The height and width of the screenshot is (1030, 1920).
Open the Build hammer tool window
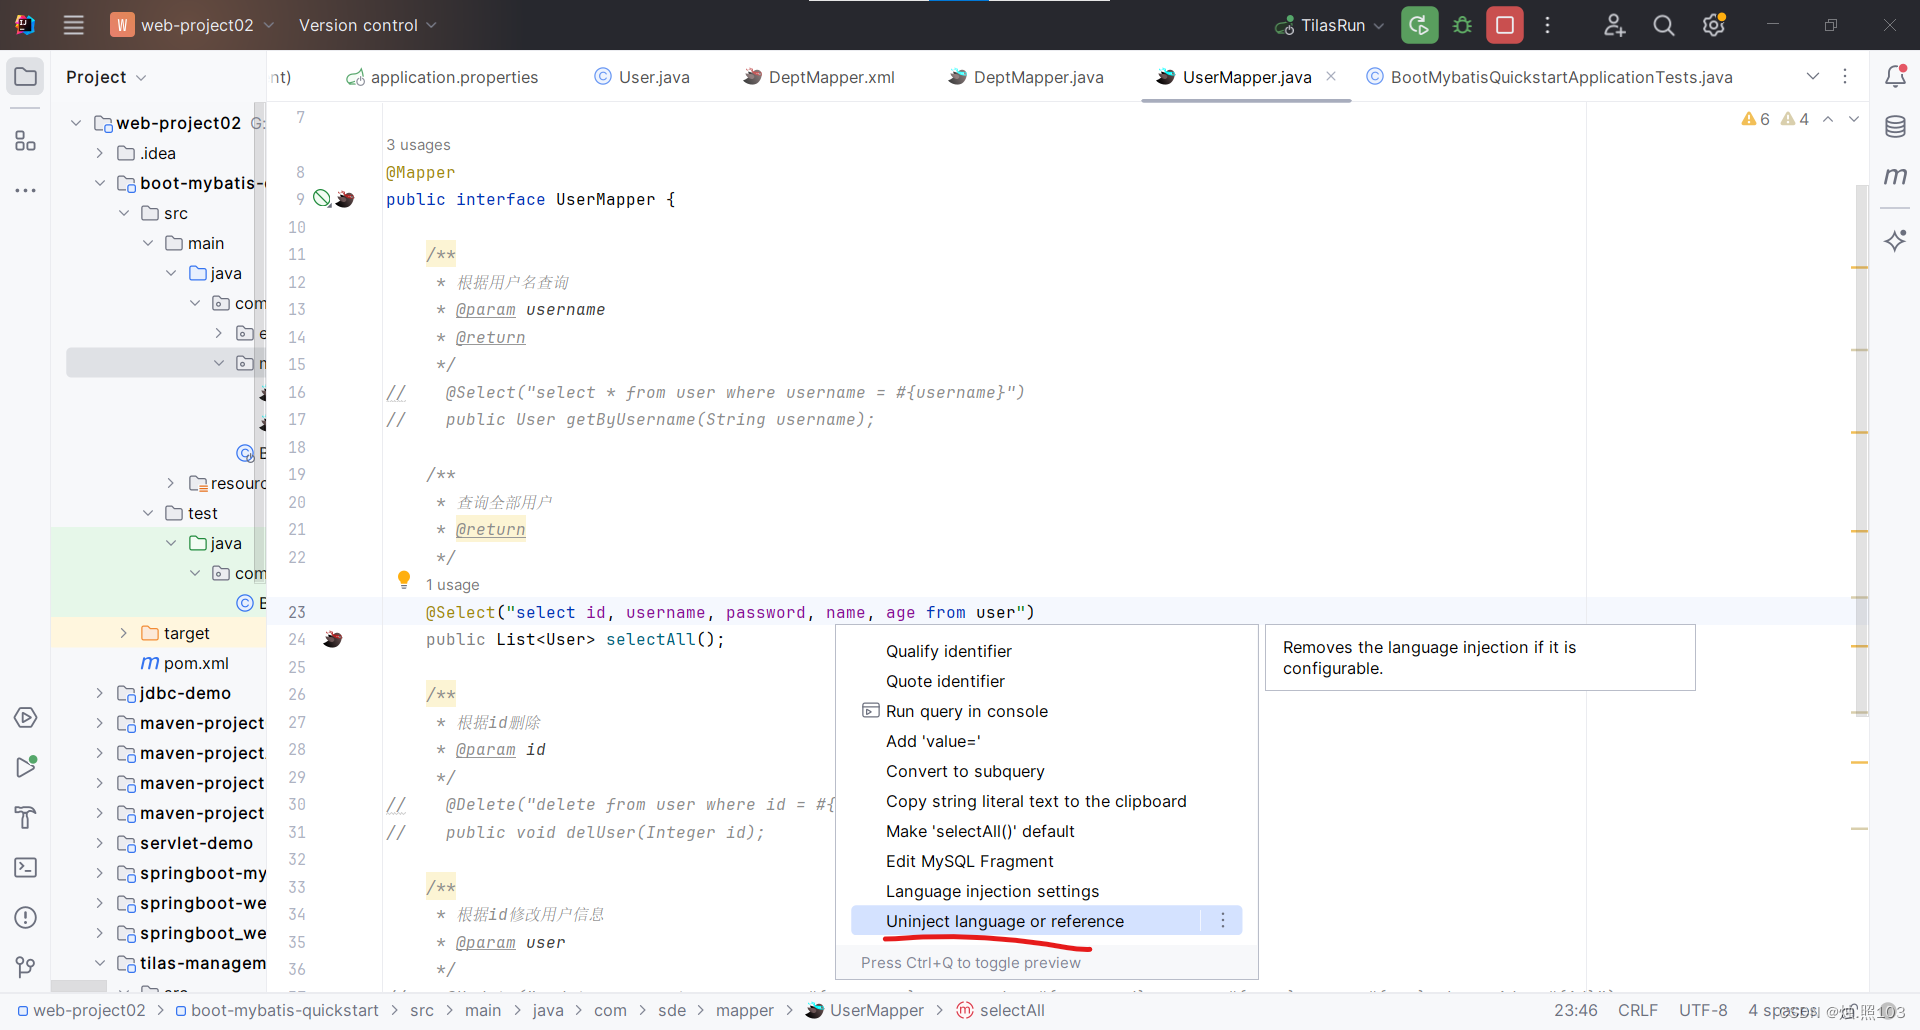pos(26,817)
